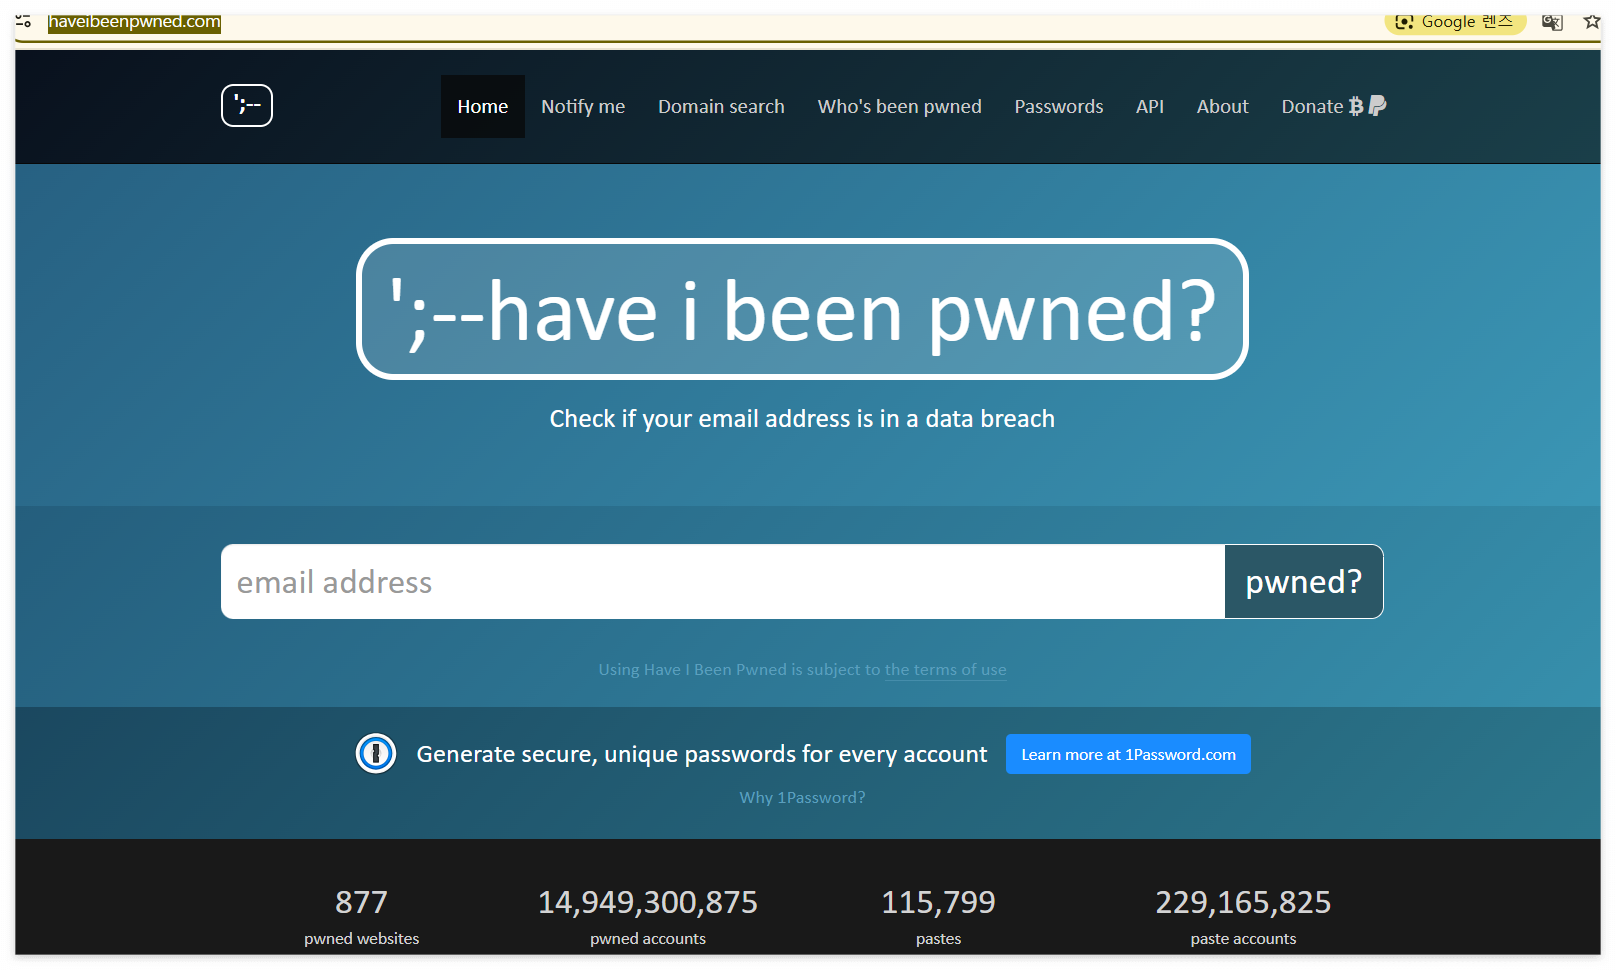
Task: Click the PayPal donate icon
Action: coord(1377,105)
